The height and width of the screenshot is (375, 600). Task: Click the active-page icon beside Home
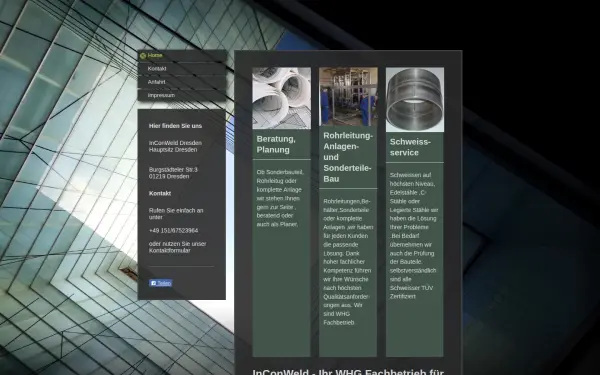[x=143, y=56]
